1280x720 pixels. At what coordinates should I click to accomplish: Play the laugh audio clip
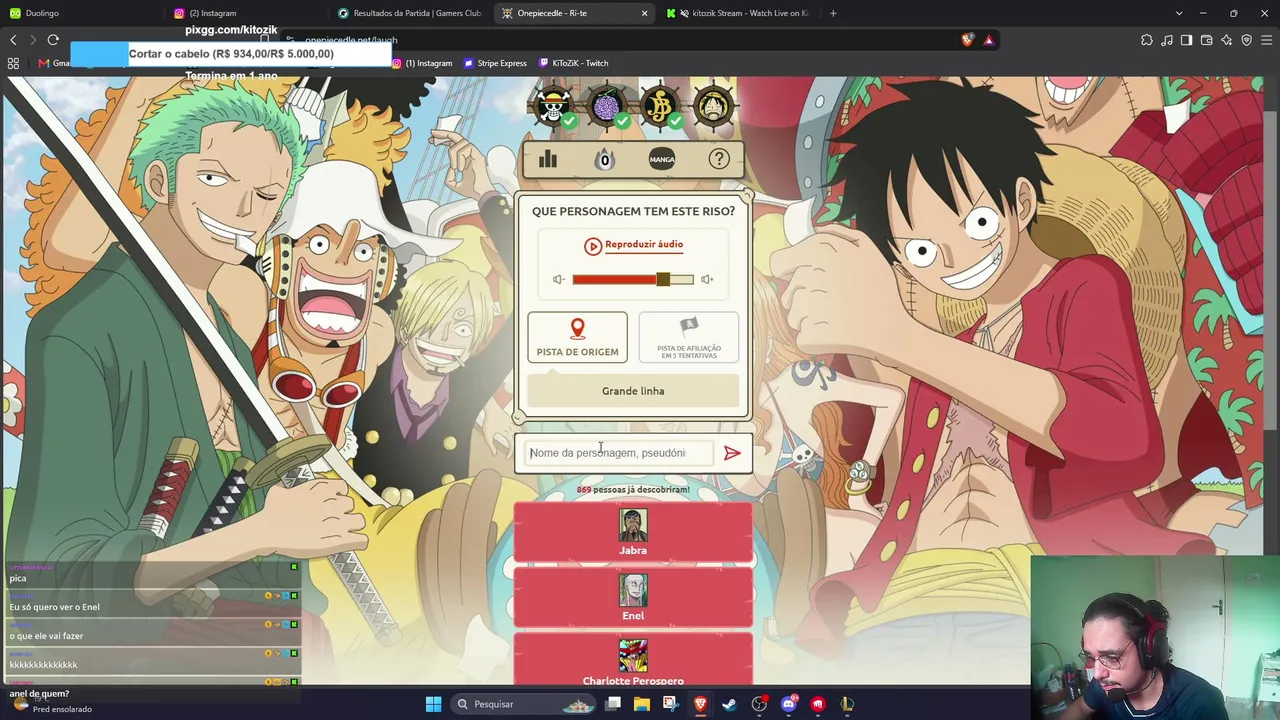point(633,245)
